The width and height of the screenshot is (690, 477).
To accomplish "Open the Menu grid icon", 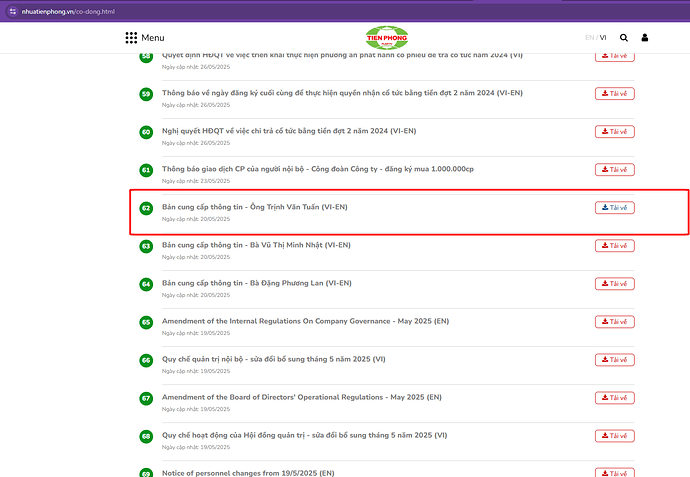I will [x=131, y=38].
